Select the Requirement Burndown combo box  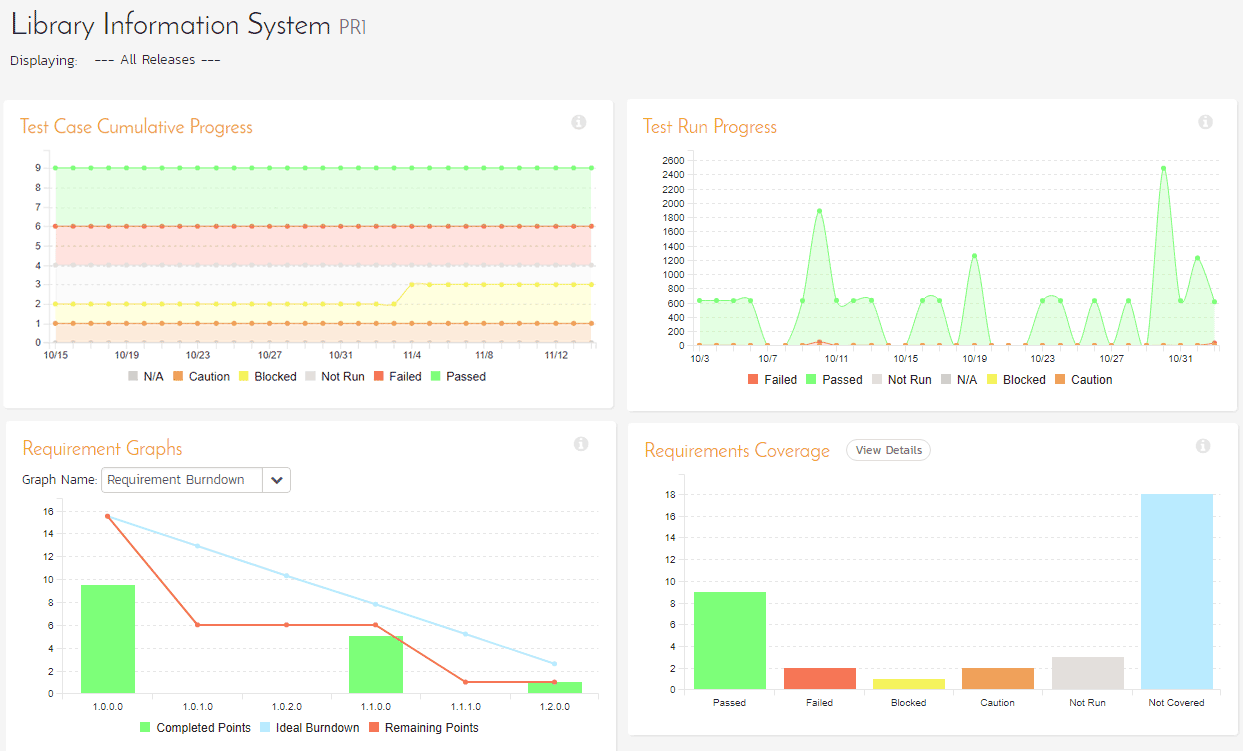pyautogui.click(x=196, y=480)
